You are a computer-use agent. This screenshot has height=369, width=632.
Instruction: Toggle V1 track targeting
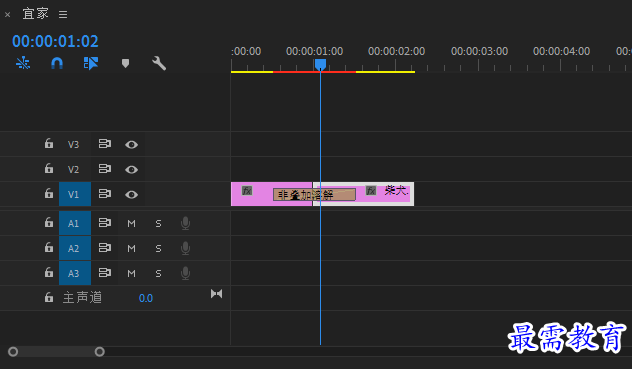[x=75, y=194]
